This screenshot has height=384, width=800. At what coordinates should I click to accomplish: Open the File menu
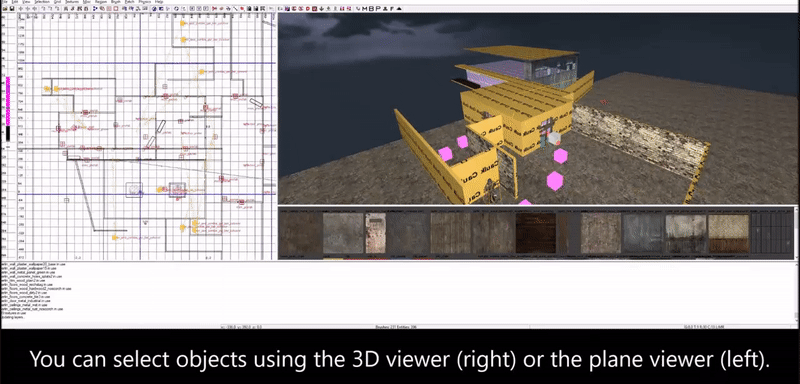[x=4, y=2]
